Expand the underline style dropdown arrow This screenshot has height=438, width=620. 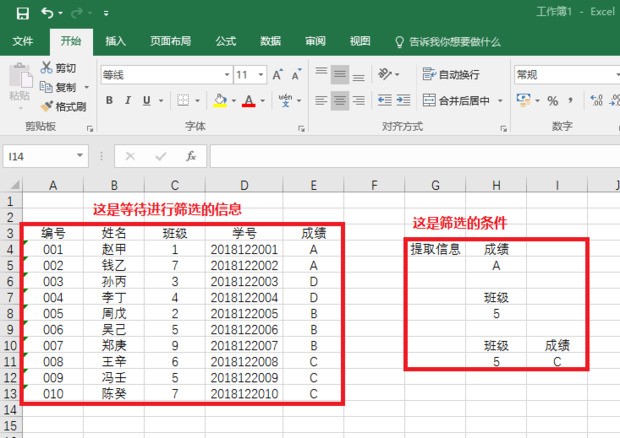click(161, 101)
